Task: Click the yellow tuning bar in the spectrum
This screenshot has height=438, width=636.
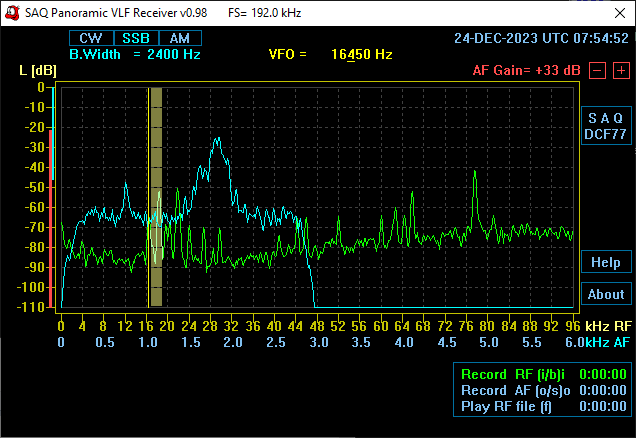Action: tap(155, 197)
